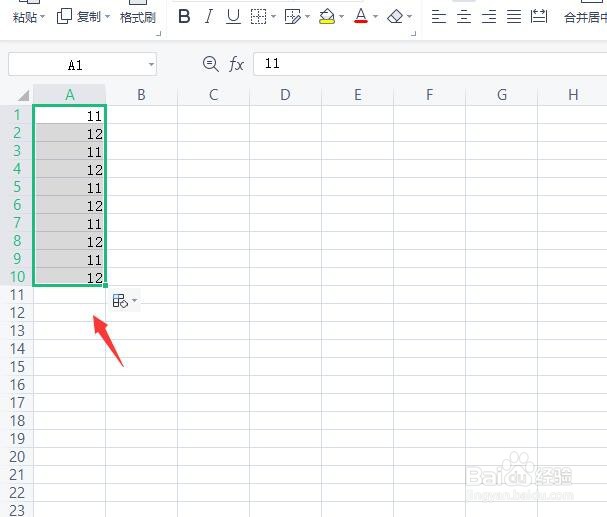Expand clear options arrow
607x517 pixels.
click(409, 16)
